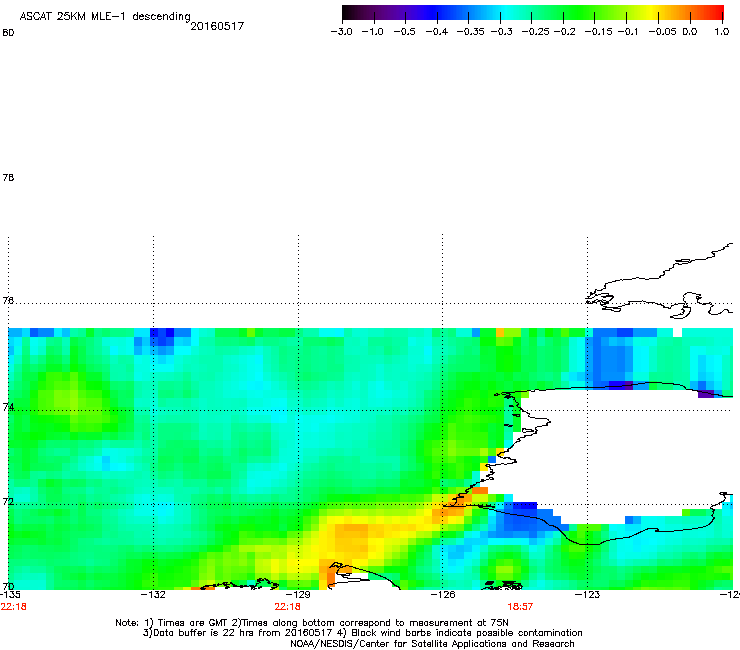Image resolution: width=740 pixels, height=650 pixels.
Task: Click the title "ASCAT 25KM MLE-1 descending"
Action: 105,17
